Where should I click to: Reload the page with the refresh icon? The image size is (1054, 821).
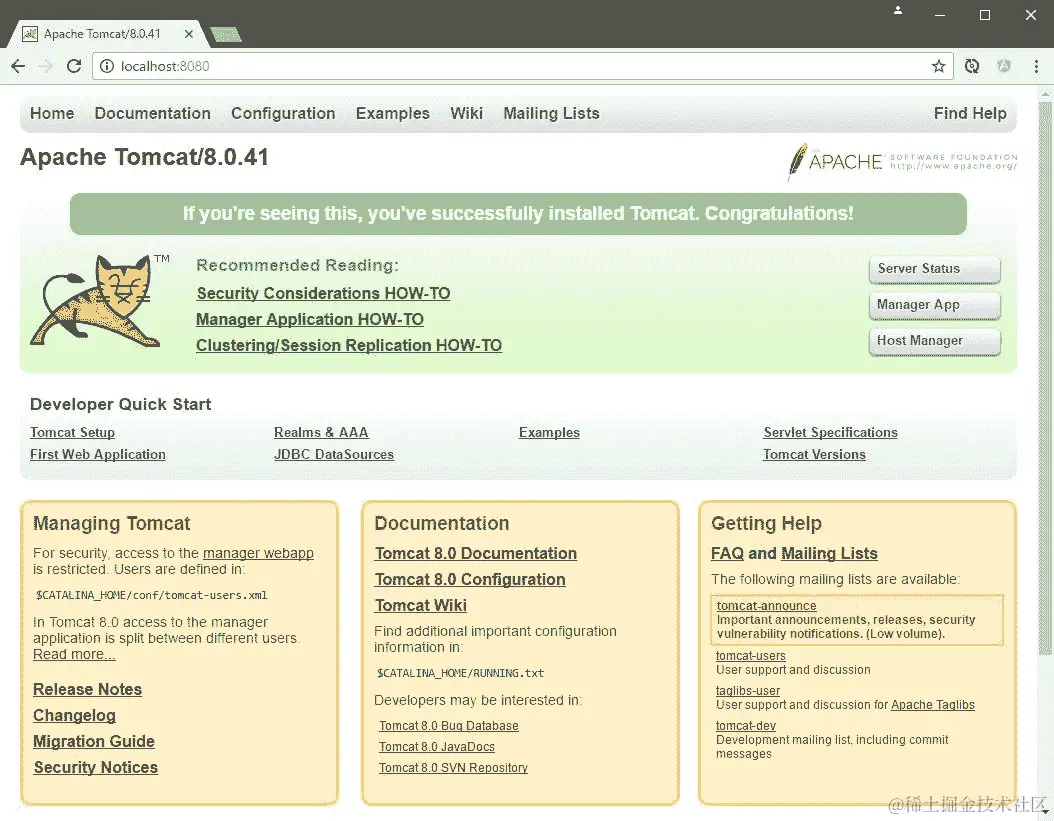[x=74, y=66]
